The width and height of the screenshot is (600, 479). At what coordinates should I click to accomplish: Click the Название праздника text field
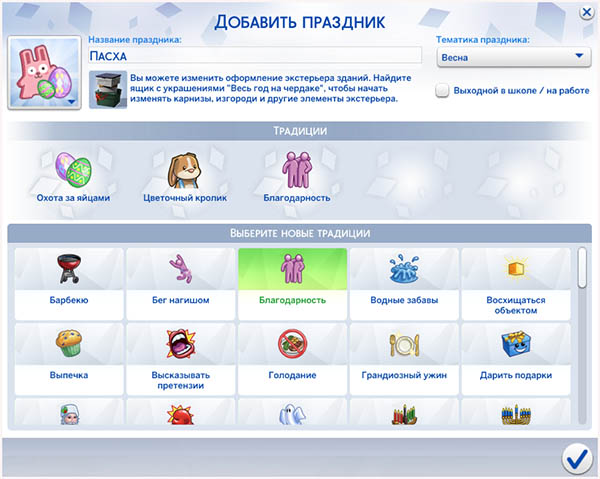coord(253,57)
